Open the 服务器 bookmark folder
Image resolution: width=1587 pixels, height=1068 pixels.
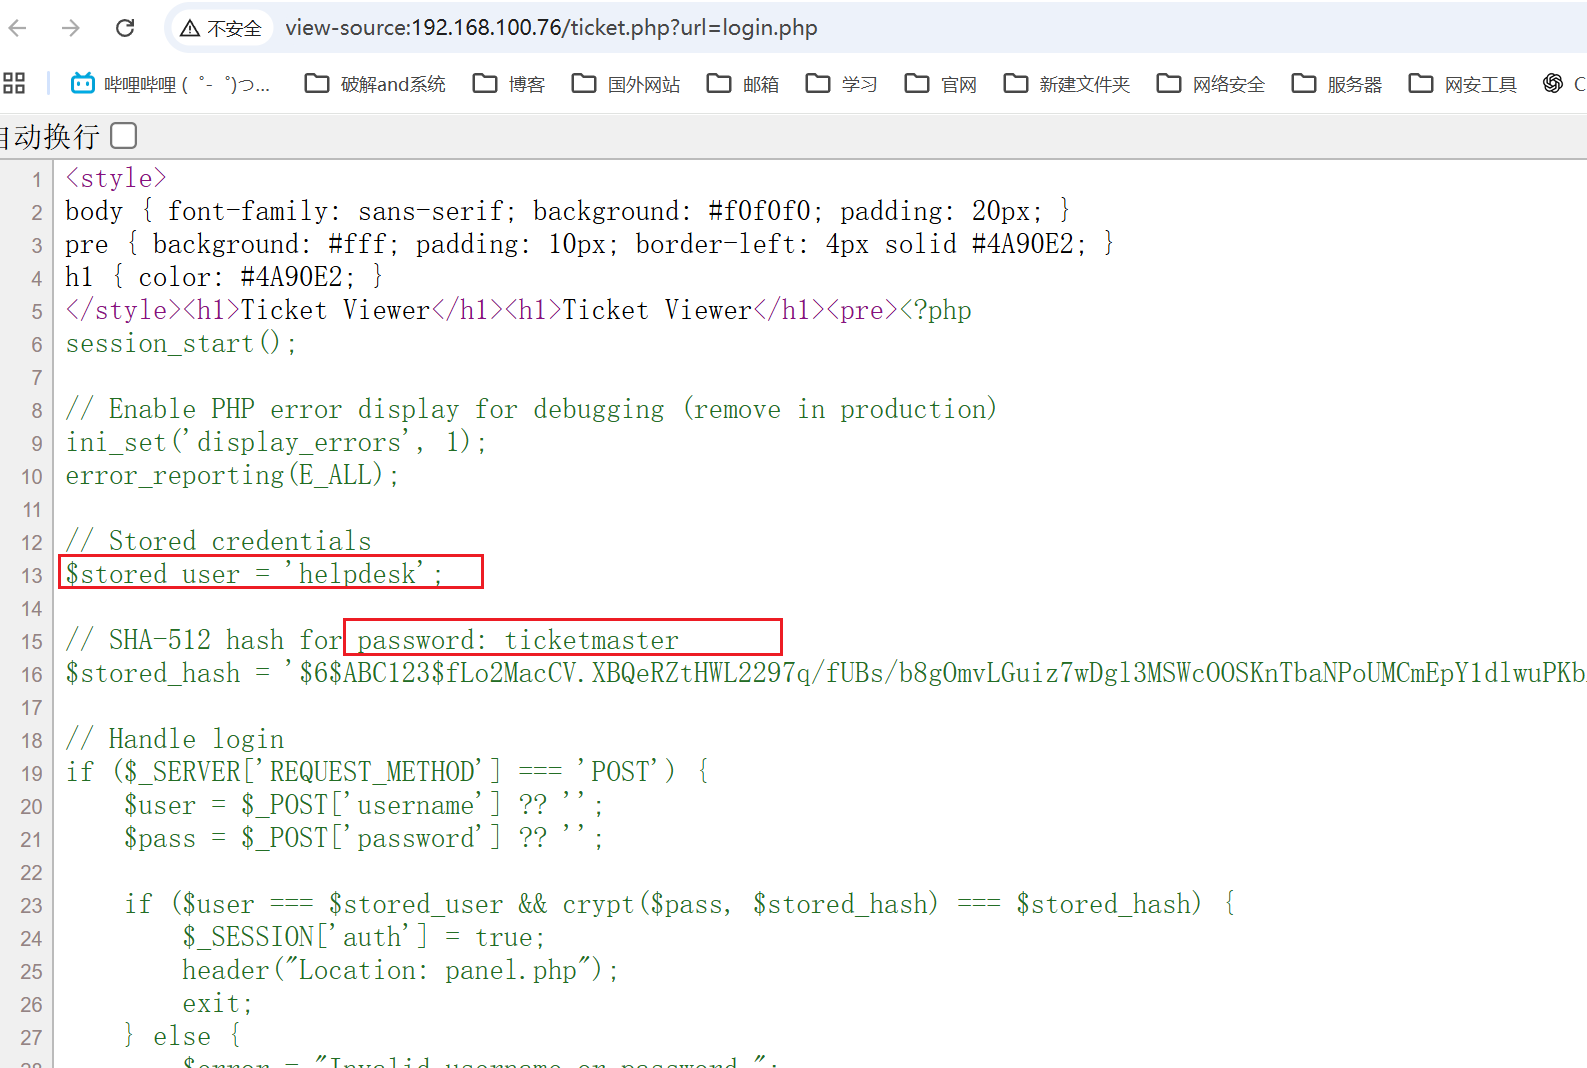tap(1337, 84)
